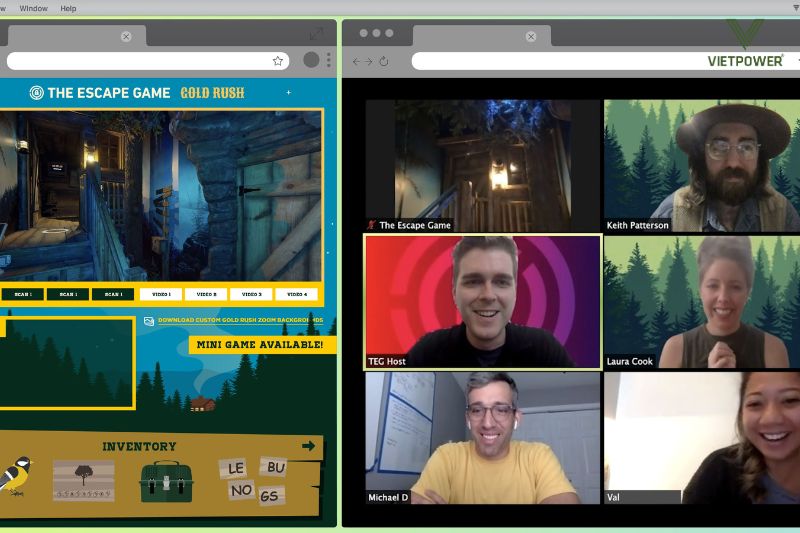
Task: Open the Help menu in the menu bar
Action: pos(68,8)
